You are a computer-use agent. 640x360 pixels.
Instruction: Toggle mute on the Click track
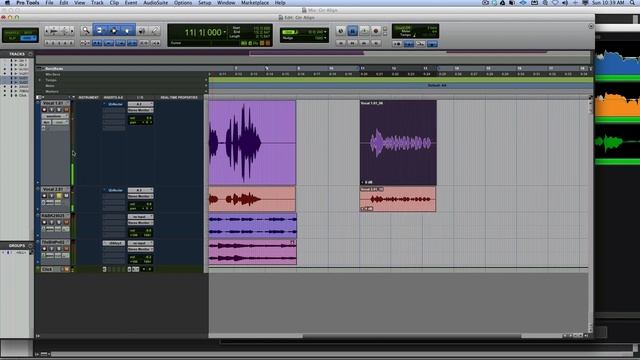pos(67,269)
